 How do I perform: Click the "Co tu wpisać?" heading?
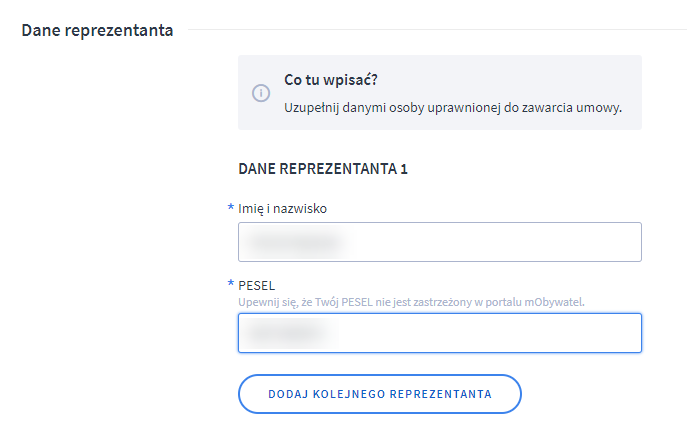coord(331,79)
